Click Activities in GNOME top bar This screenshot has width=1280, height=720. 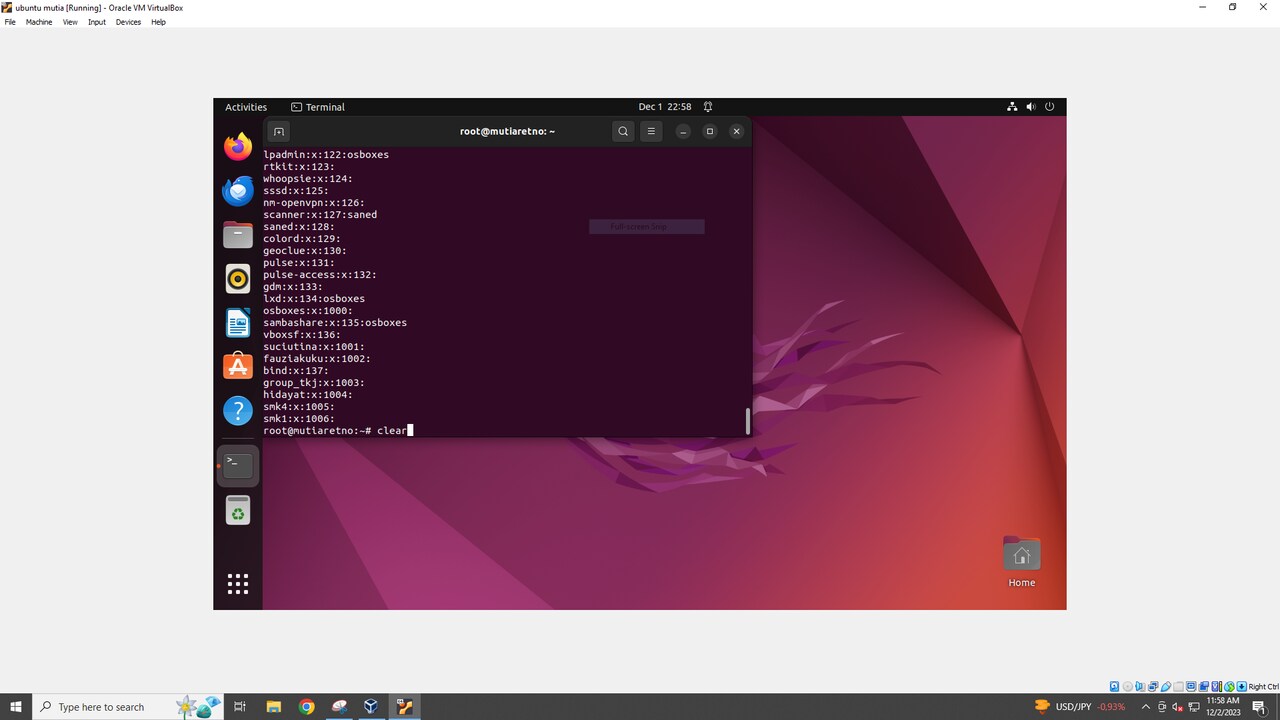[246, 107]
